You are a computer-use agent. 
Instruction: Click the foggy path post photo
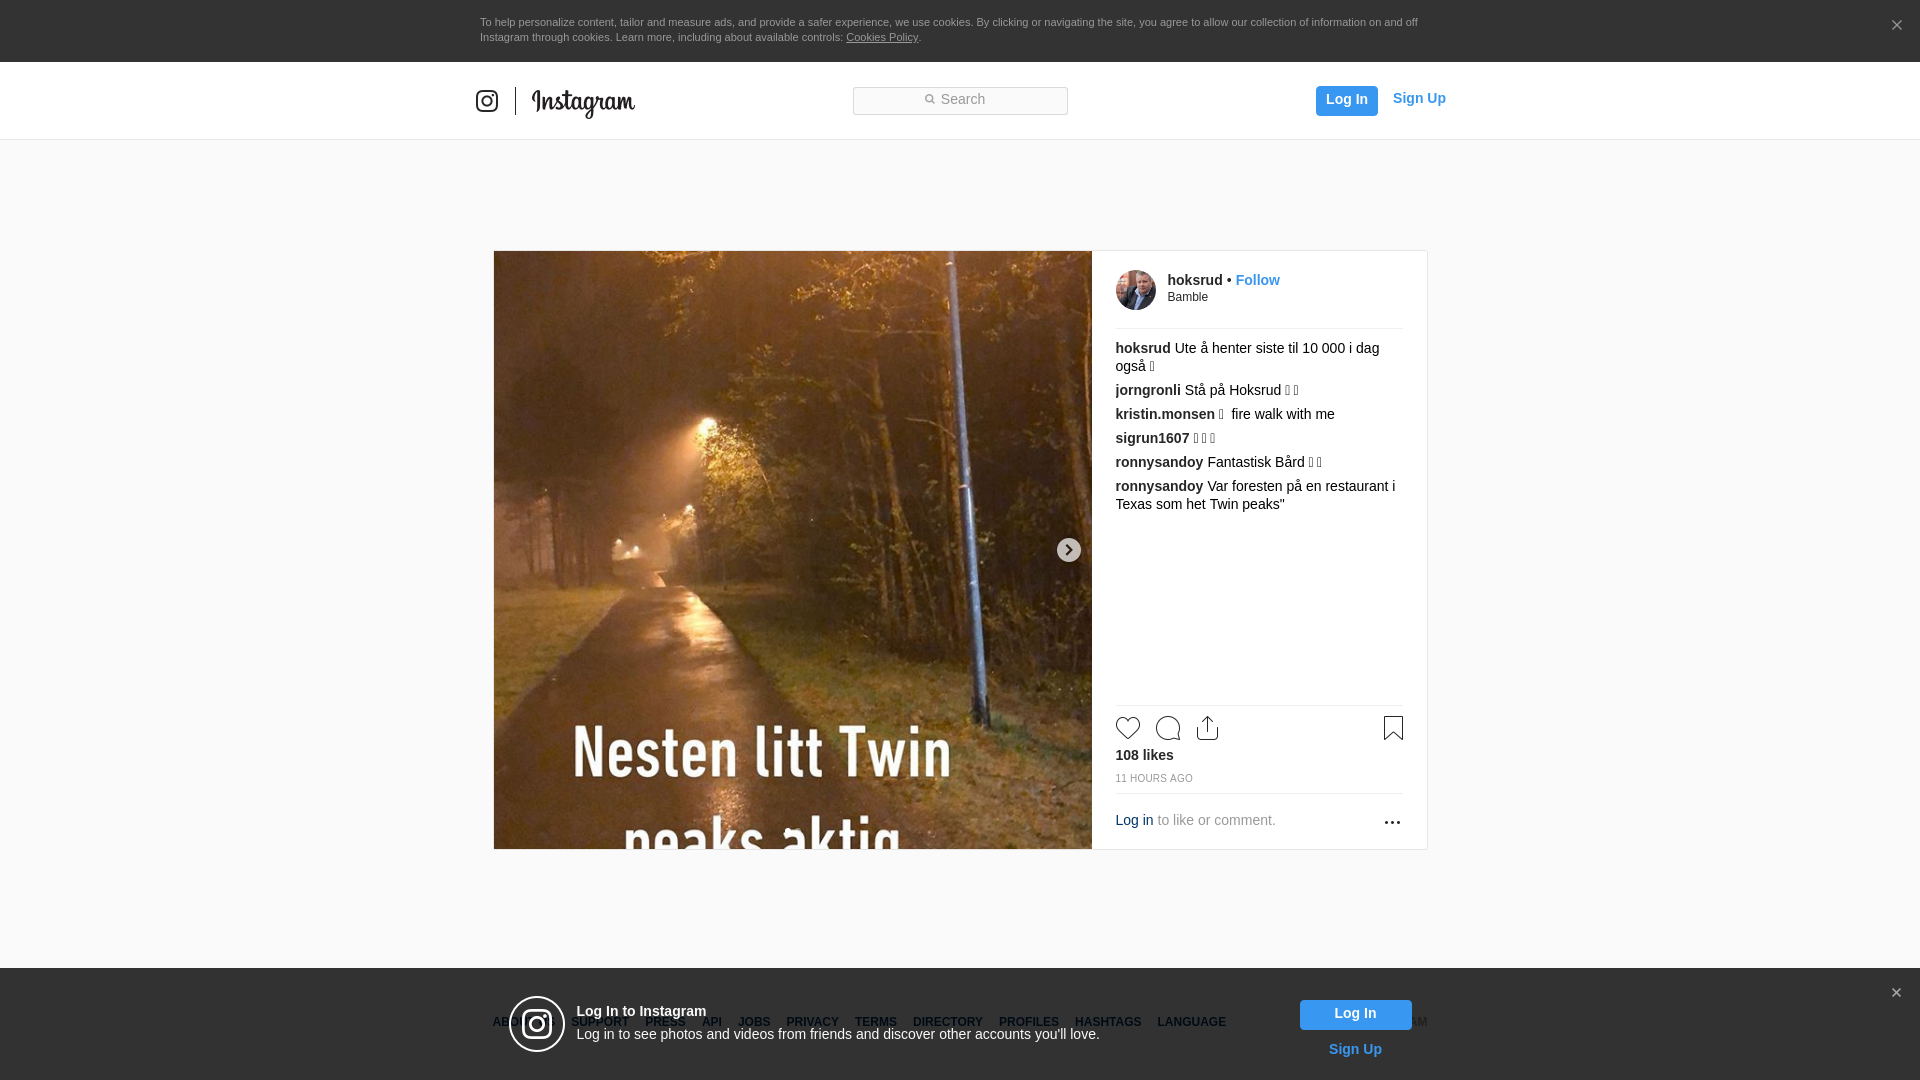tap(792, 550)
